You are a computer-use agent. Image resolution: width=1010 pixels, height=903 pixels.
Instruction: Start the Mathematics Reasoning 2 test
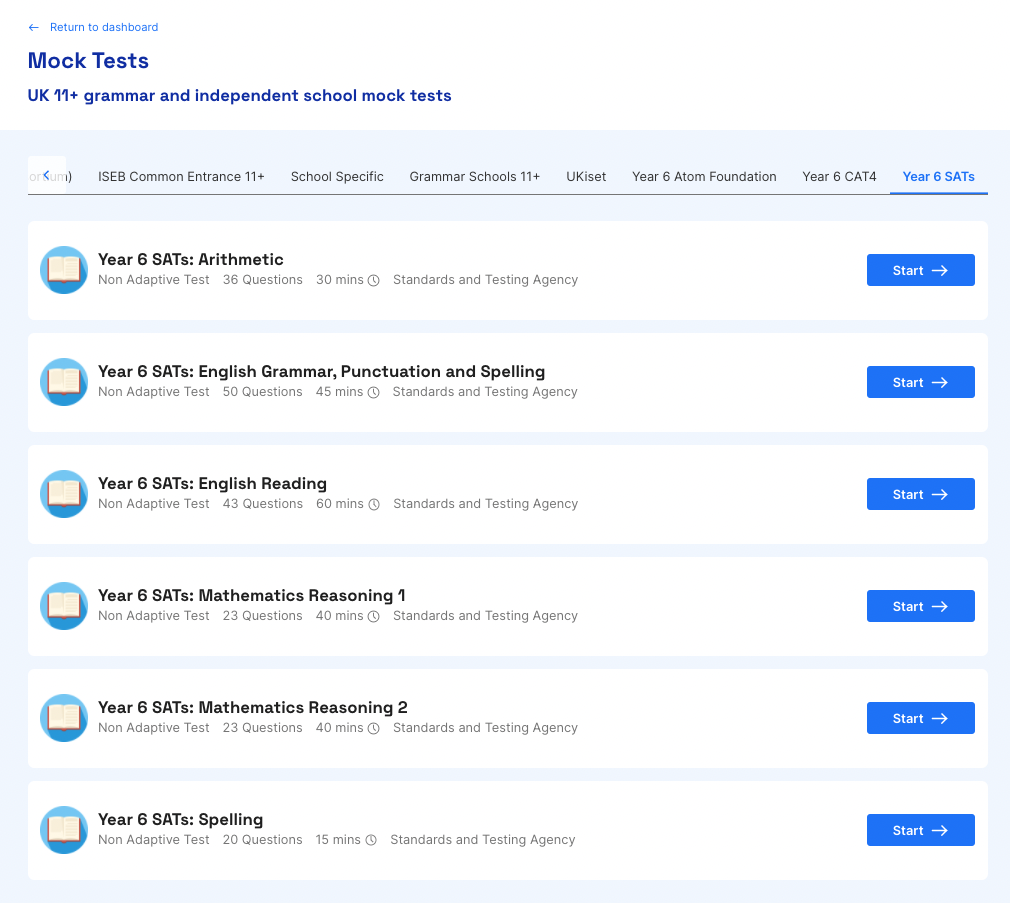click(x=920, y=718)
